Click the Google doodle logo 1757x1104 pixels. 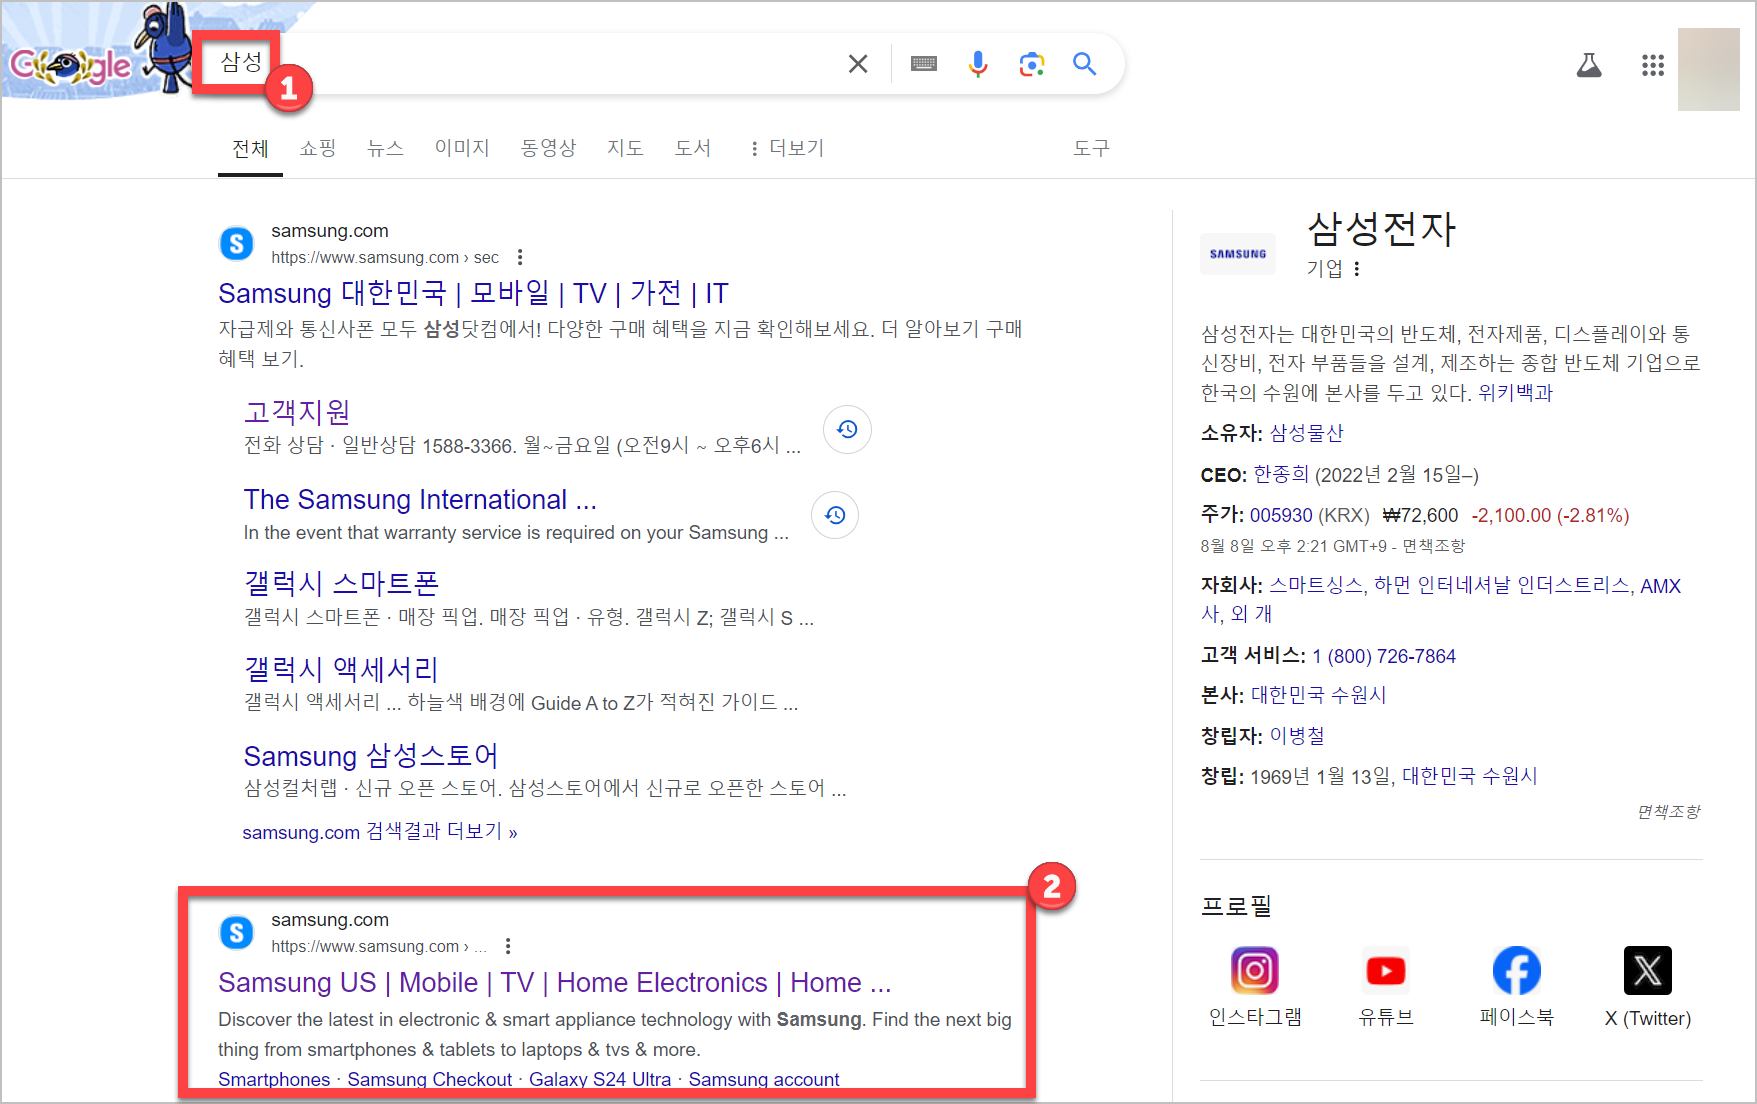point(70,66)
